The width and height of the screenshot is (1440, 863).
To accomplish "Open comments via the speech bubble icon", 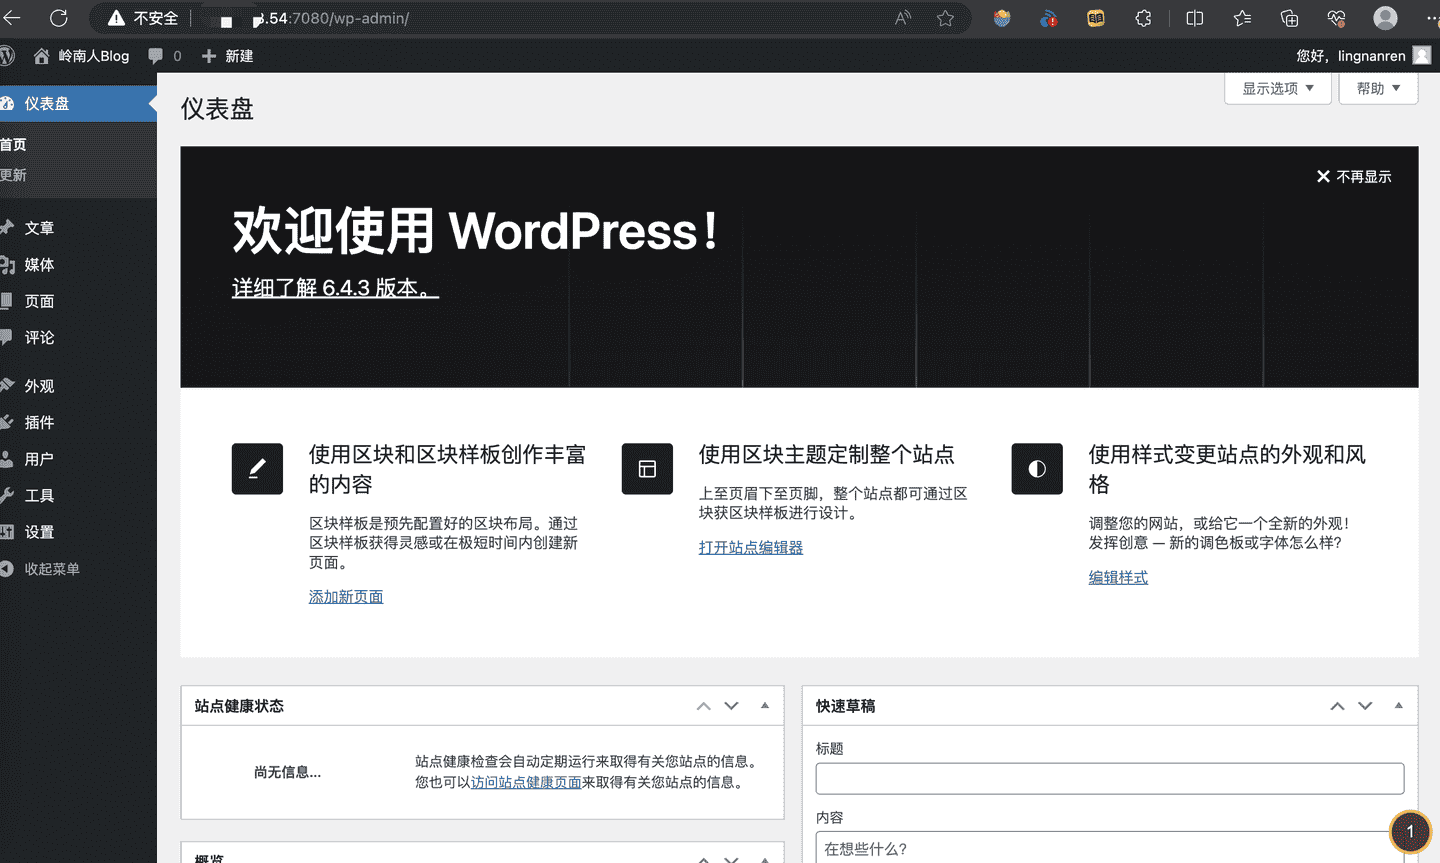I will [157, 56].
